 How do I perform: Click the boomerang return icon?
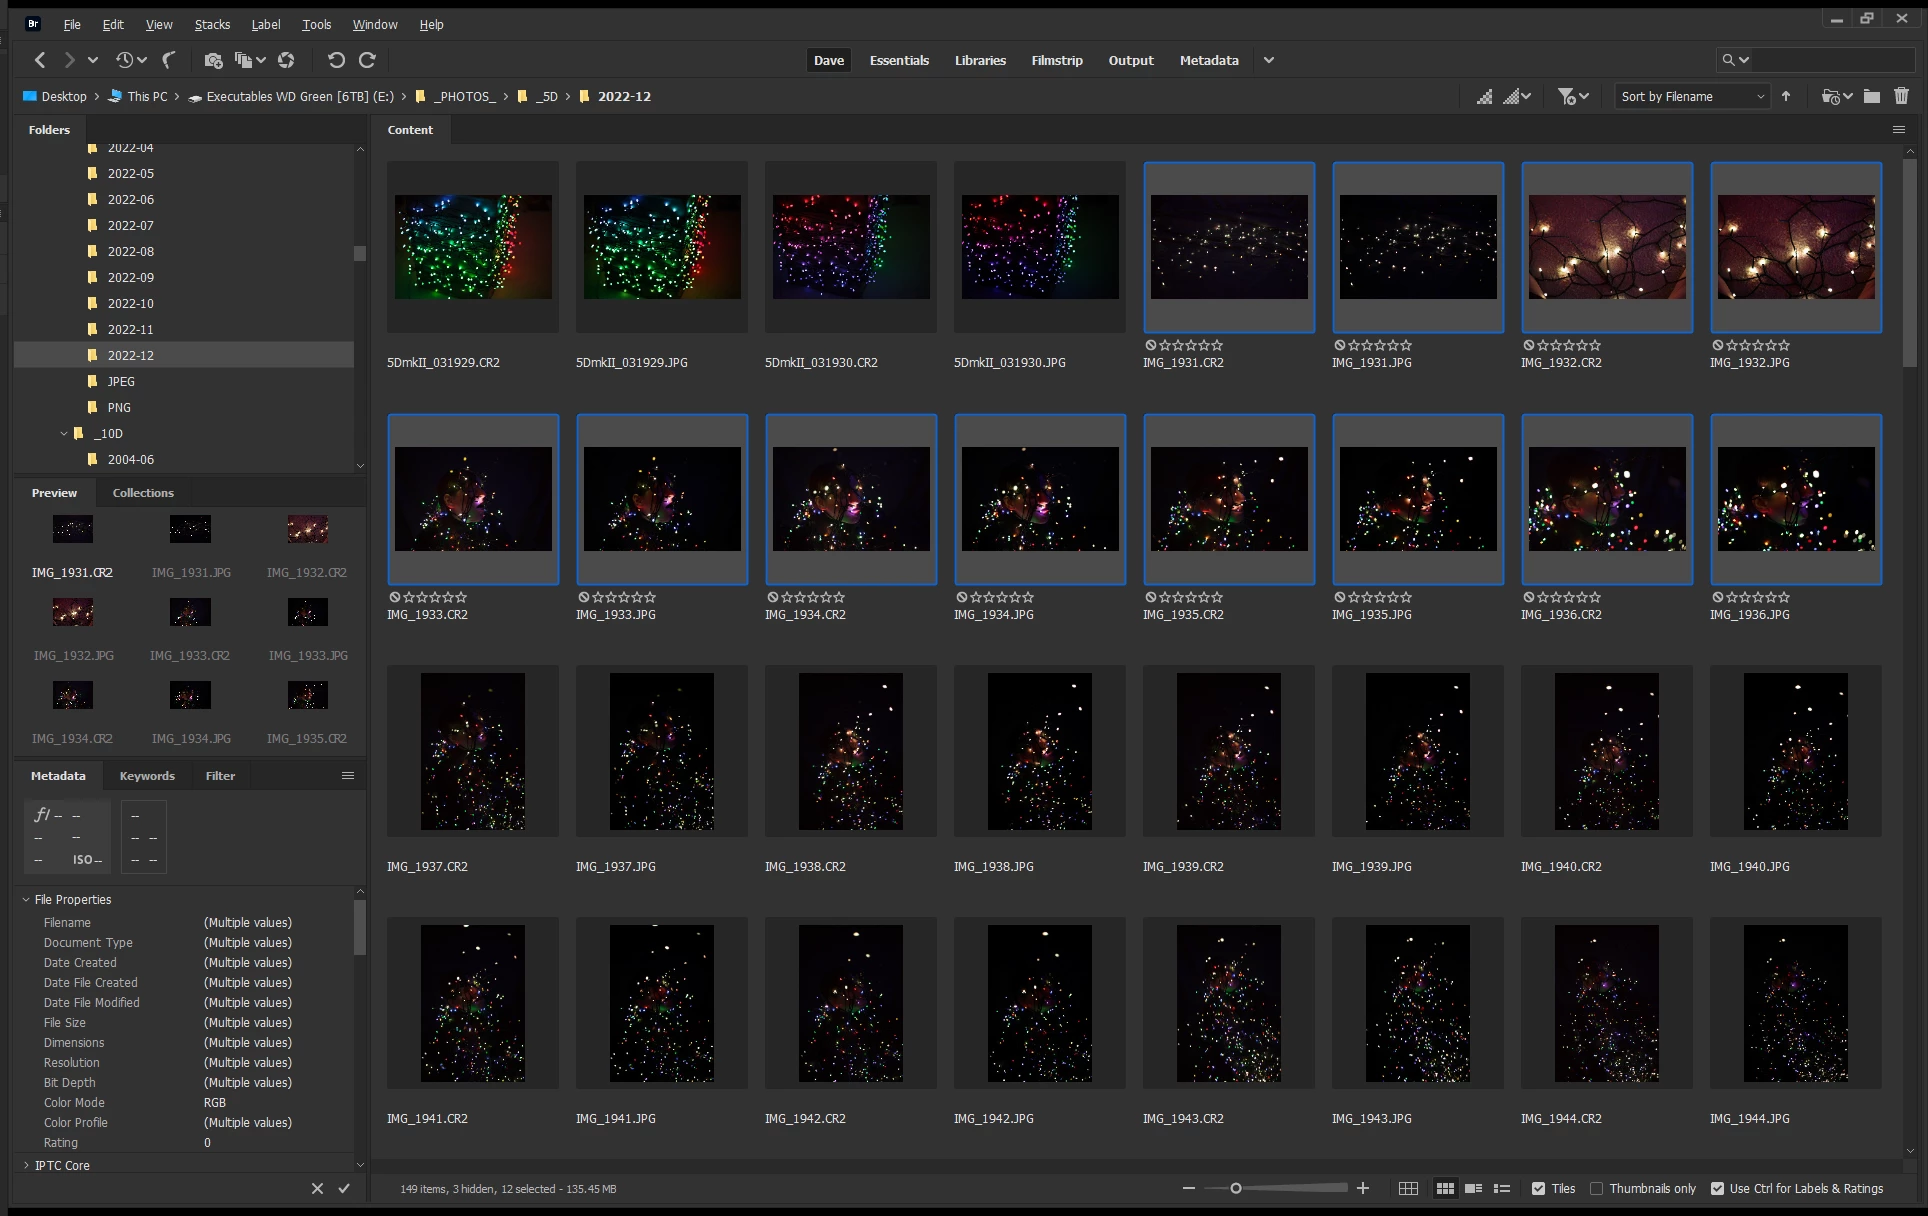coord(169,60)
